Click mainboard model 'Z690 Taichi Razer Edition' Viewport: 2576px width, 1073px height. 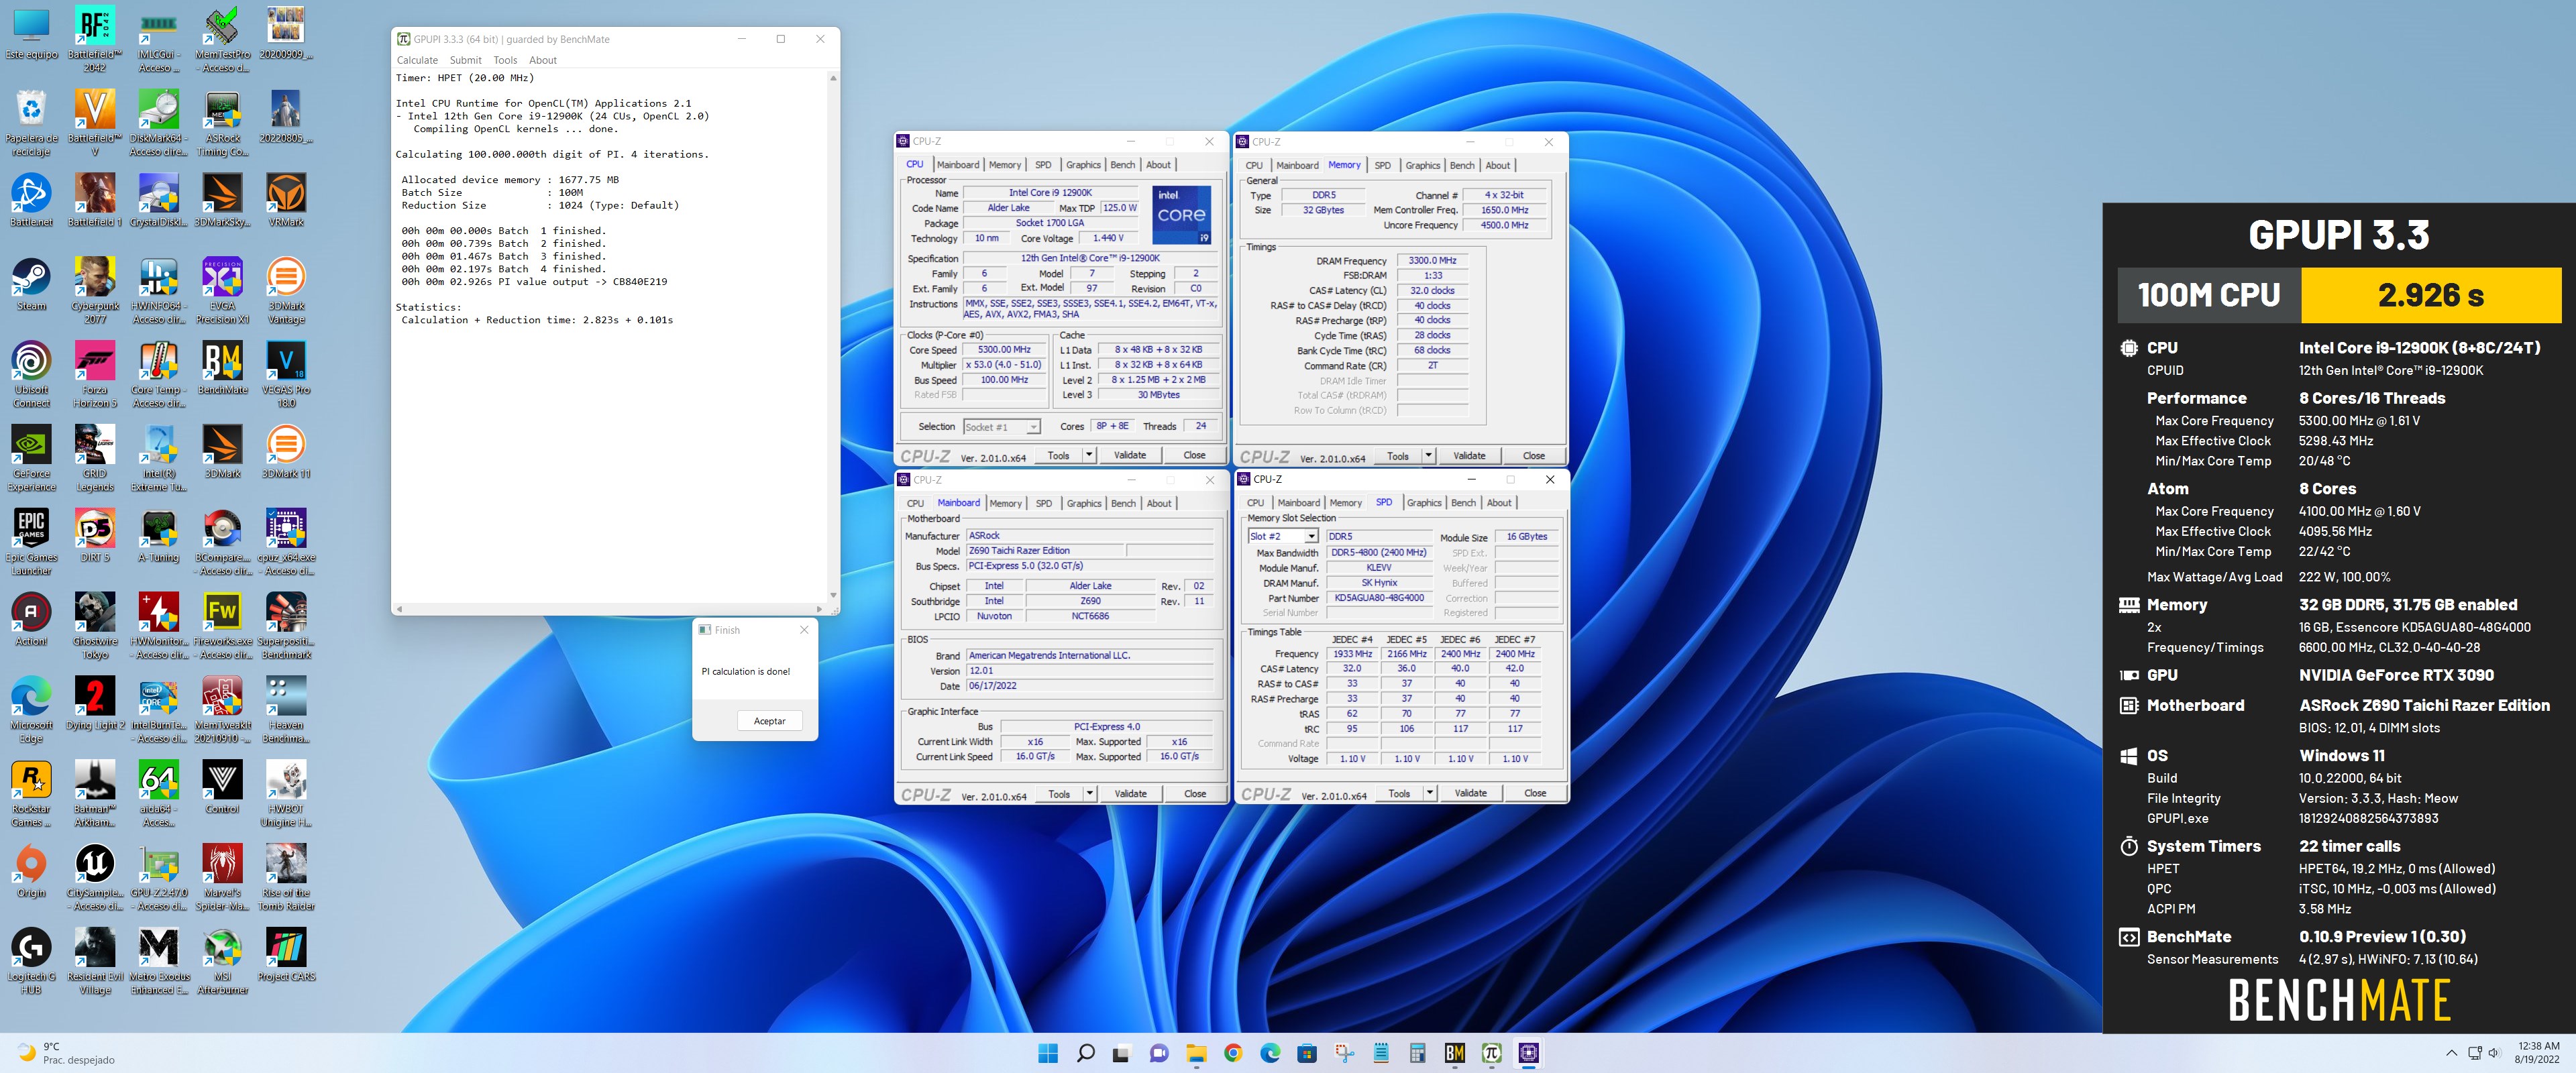click(1044, 551)
